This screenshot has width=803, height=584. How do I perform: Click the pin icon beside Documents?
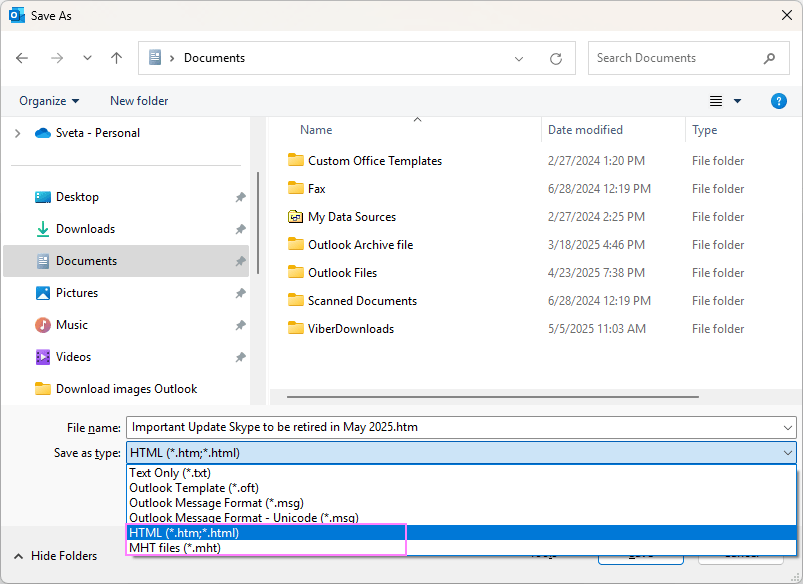(240, 261)
